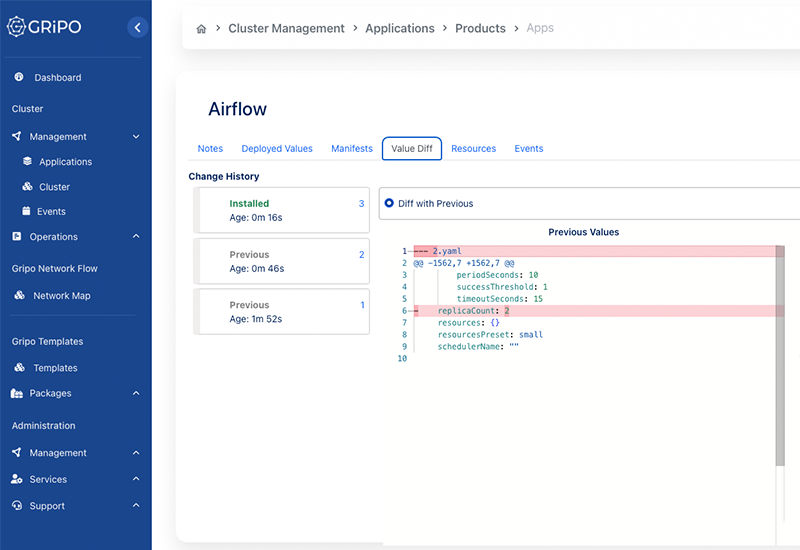Click the diff viewer vertical scrollbar

click(780, 356)
